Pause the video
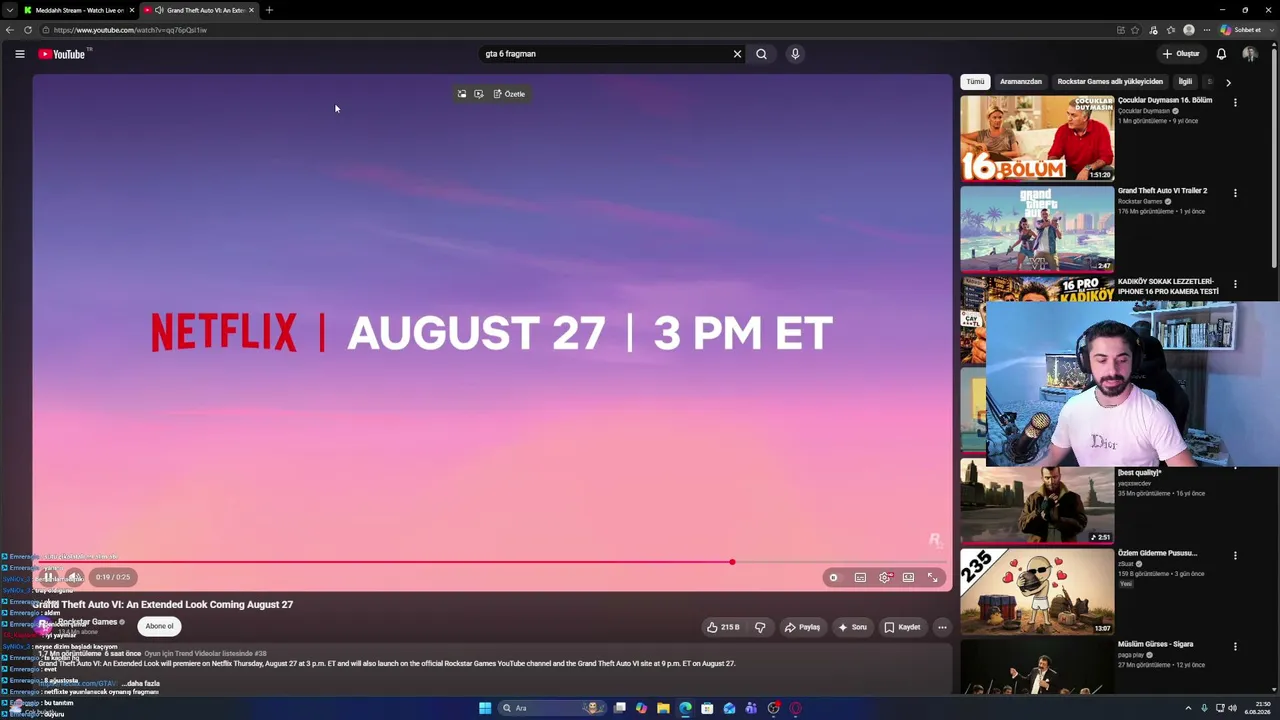Viewport: 1280px width, 720px height. click(49, 577)
